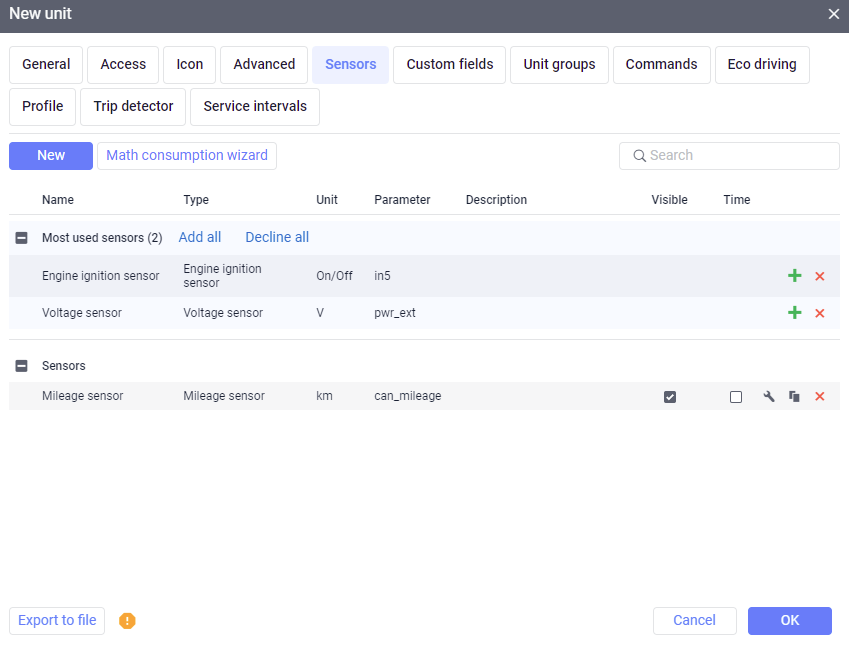The width and height of the screenshot is (849, 648).
Task: Switch to the Custom fields tab
Action: (450, 64)
